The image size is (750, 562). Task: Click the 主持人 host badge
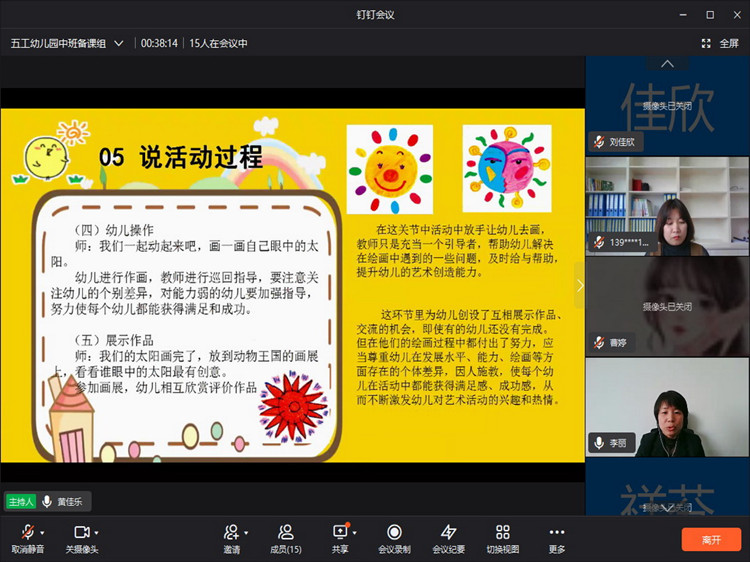click(21, 502)
